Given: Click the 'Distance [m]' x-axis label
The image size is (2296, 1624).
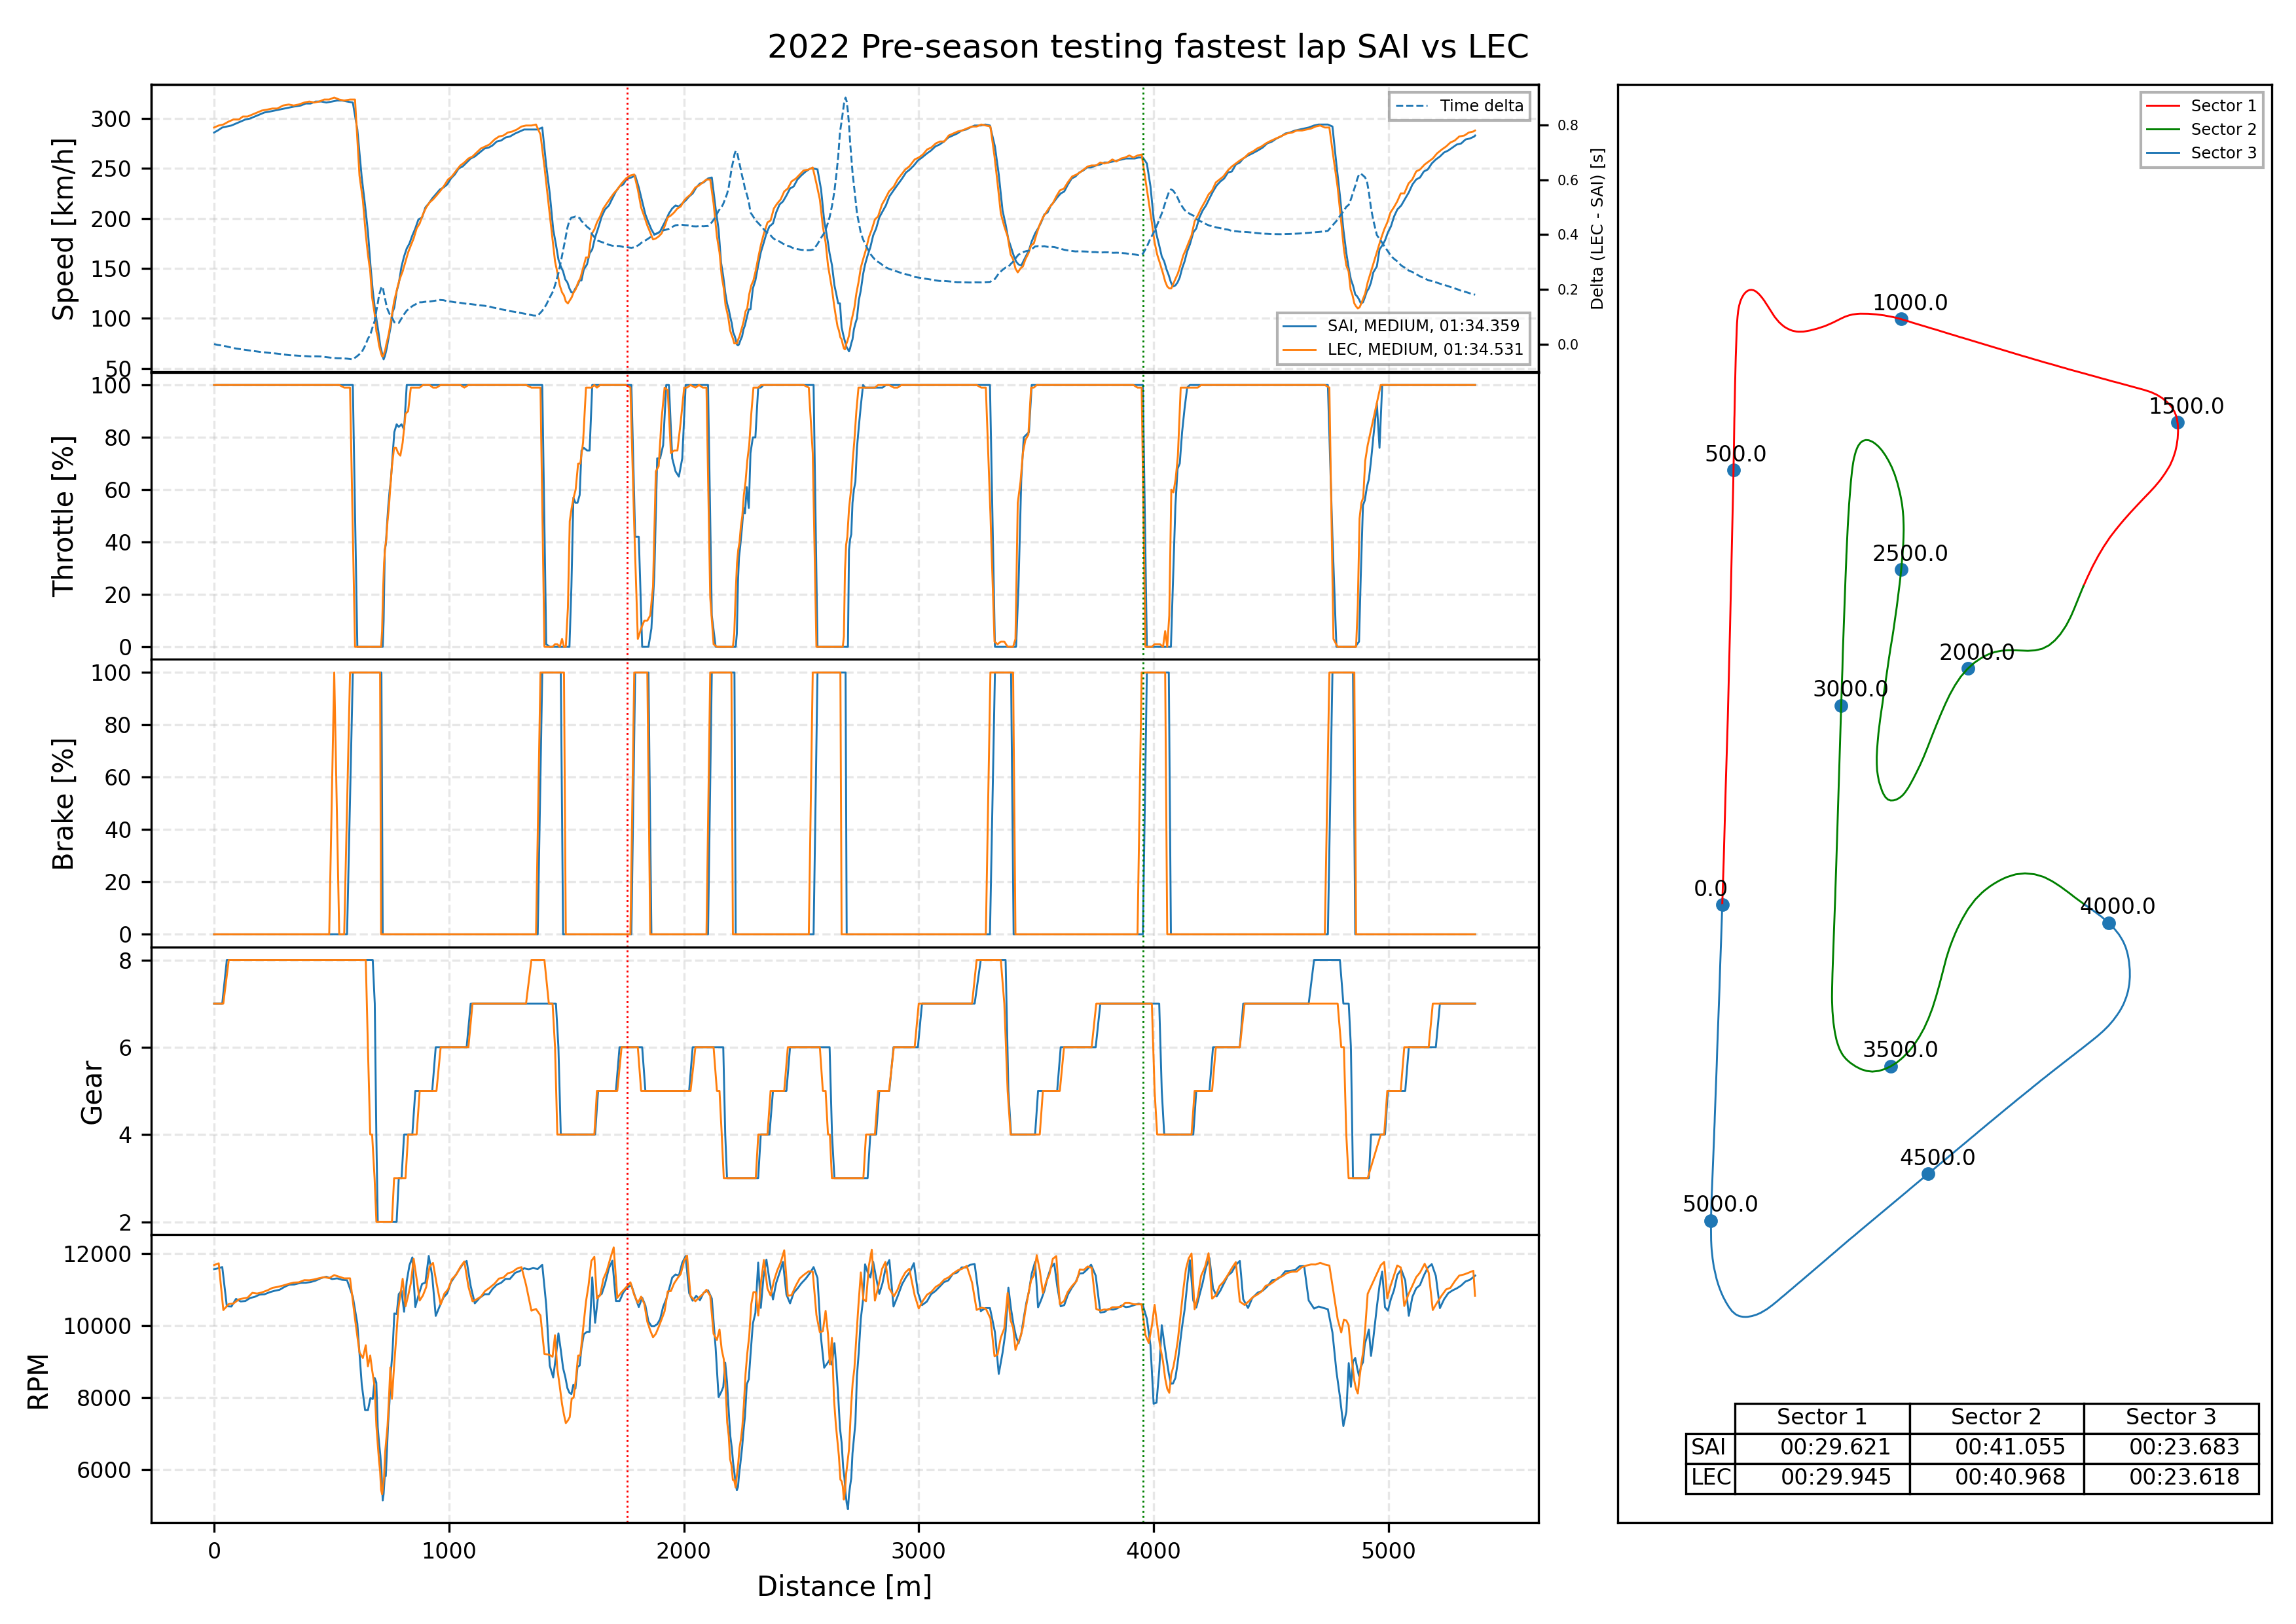Looking at the screenshot, I should [844, 1587].
